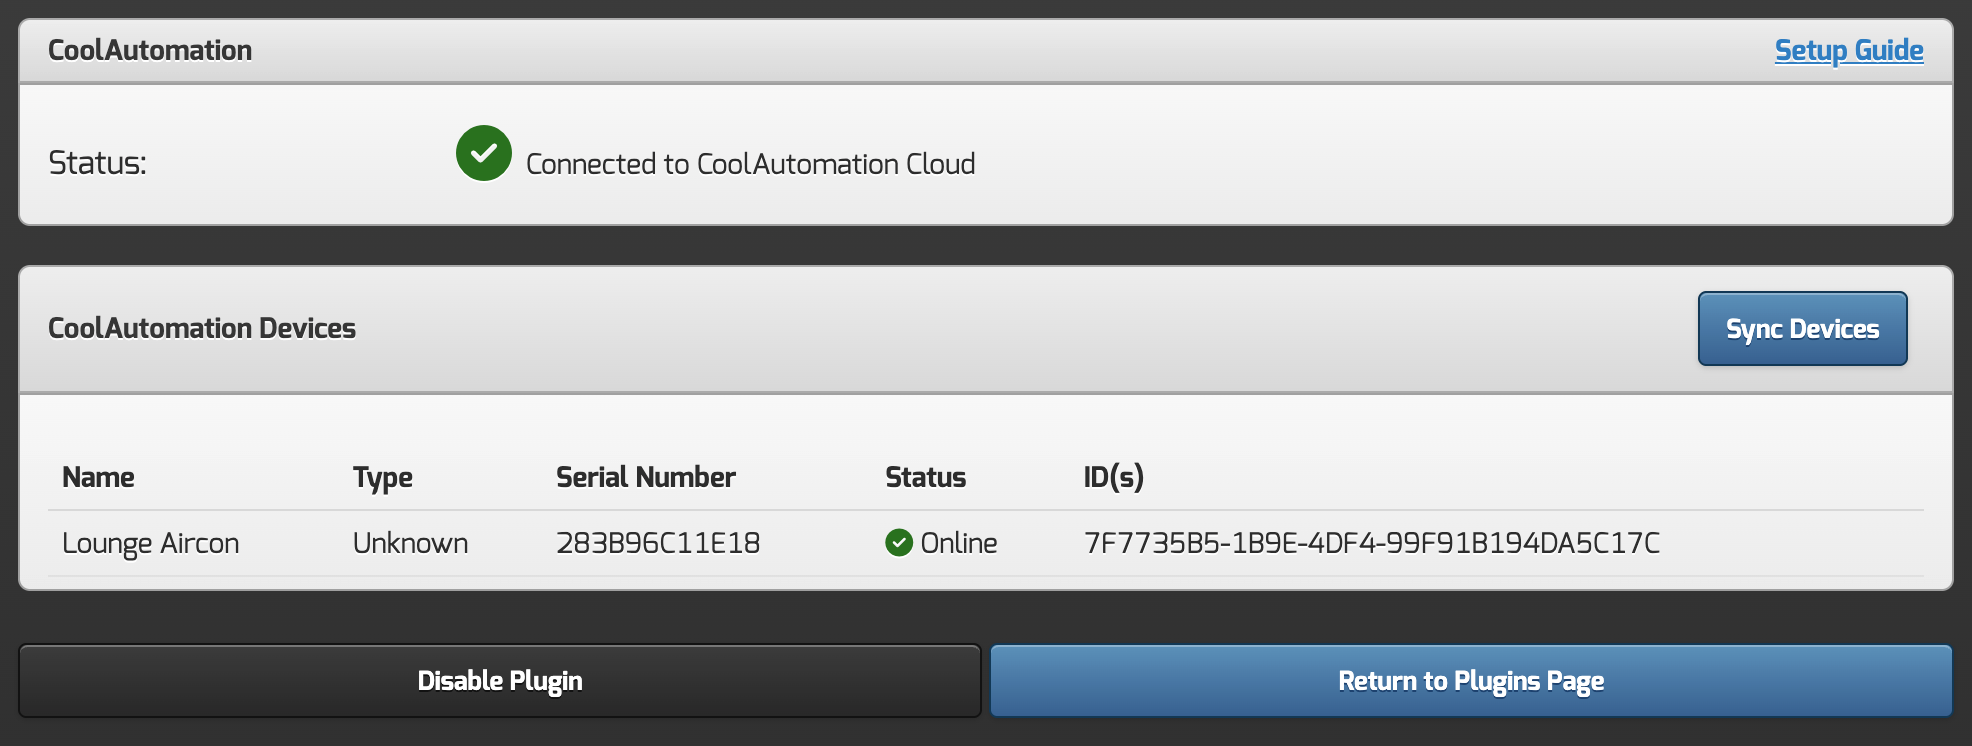1972x746 pixels.
Task: Click the Name column header
Action: point(98,477)
